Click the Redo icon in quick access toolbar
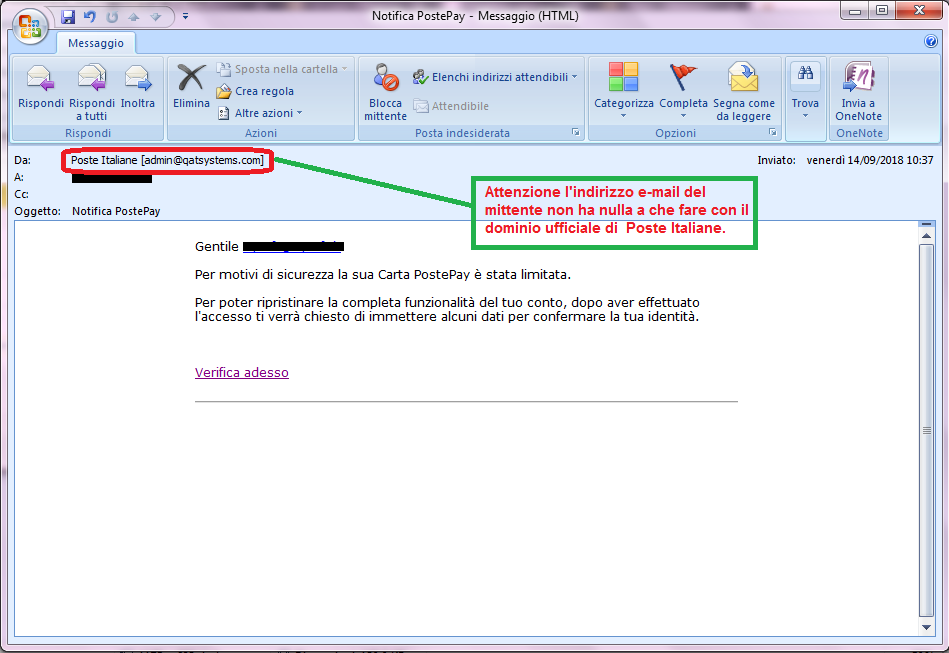The height and width of the screenshot is (653, 949). 112,16
